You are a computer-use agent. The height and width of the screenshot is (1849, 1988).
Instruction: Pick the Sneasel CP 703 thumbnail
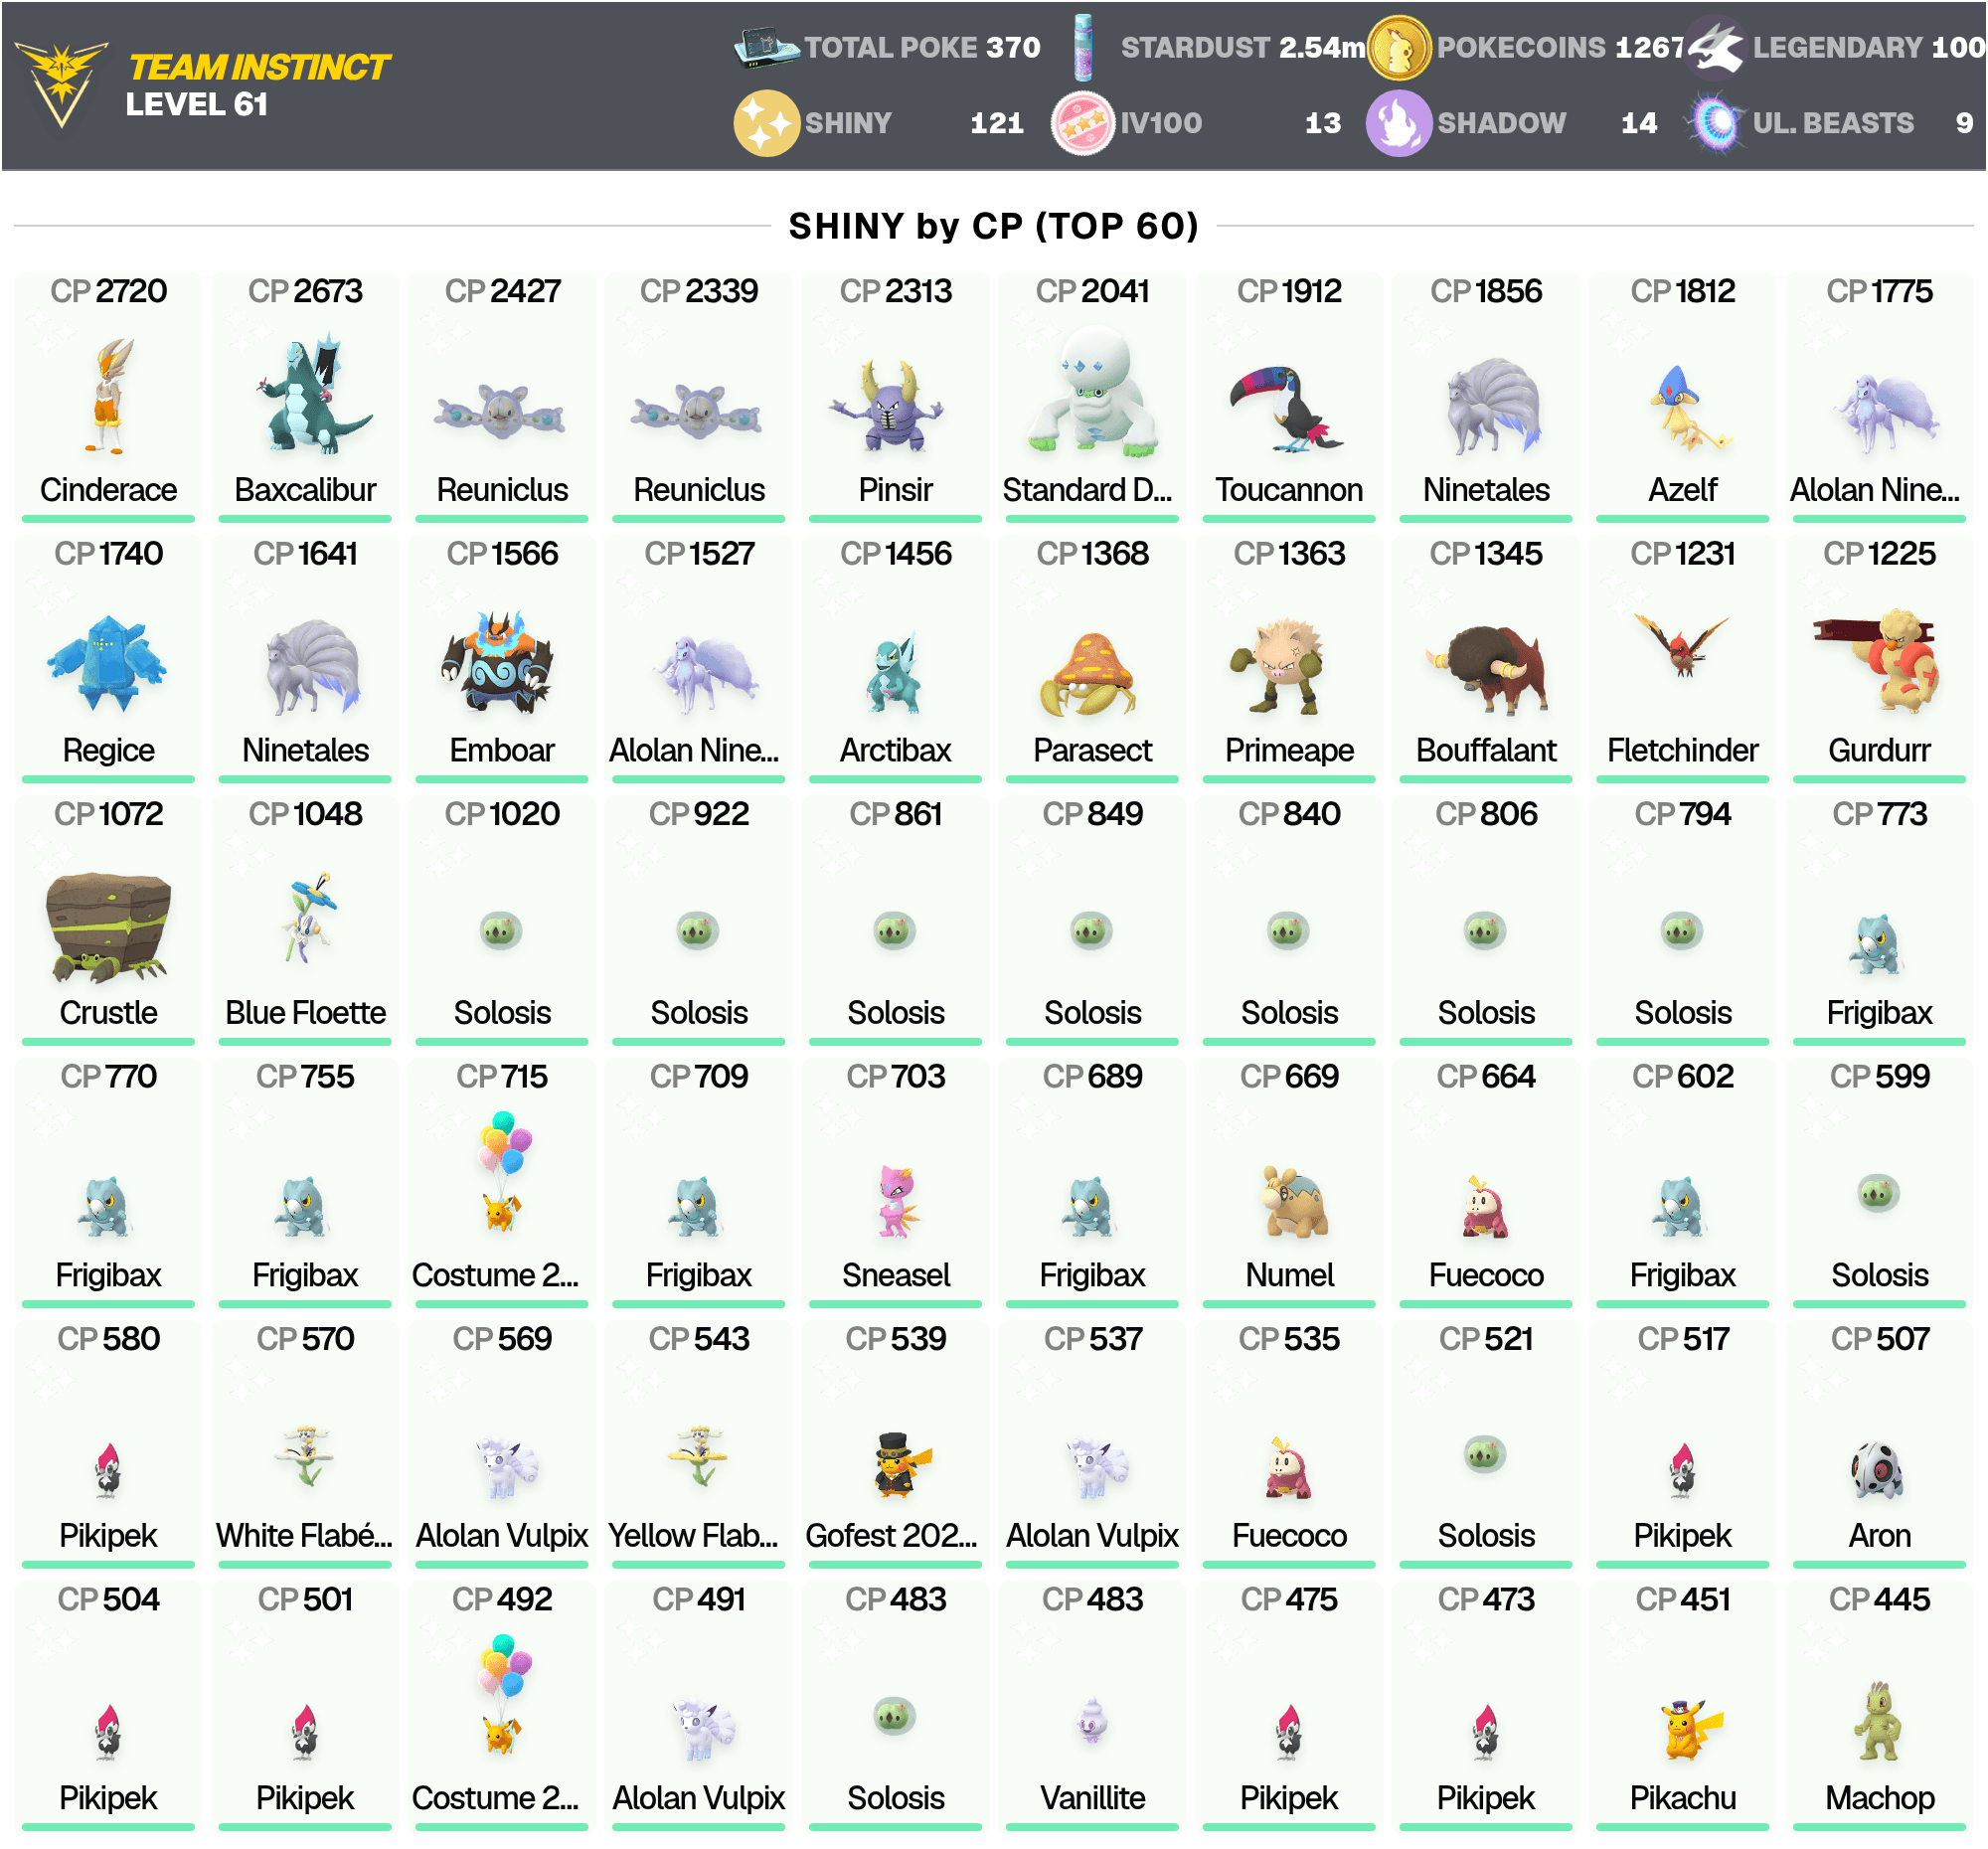tap(896, 1182)
